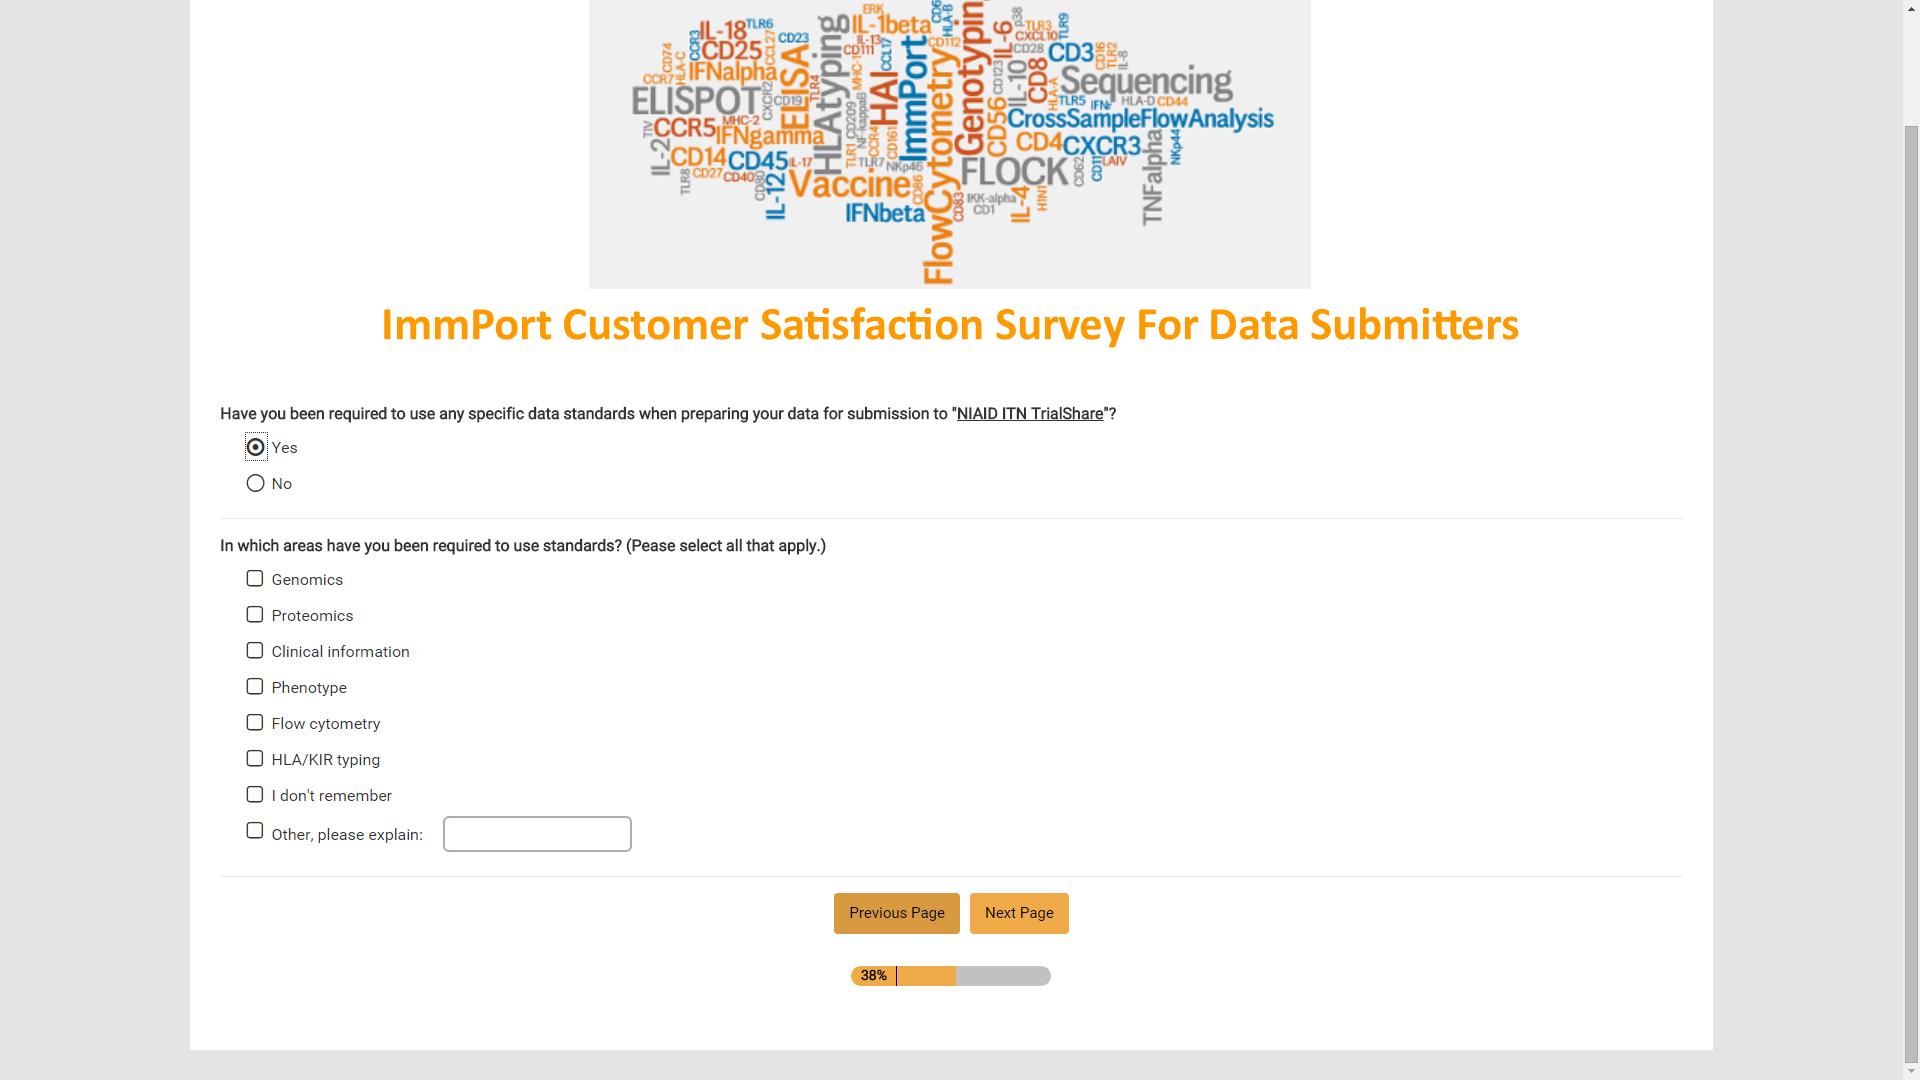The image size is (1920, 1080).
Task: Tick the Proteomics option
Action: 255,615
